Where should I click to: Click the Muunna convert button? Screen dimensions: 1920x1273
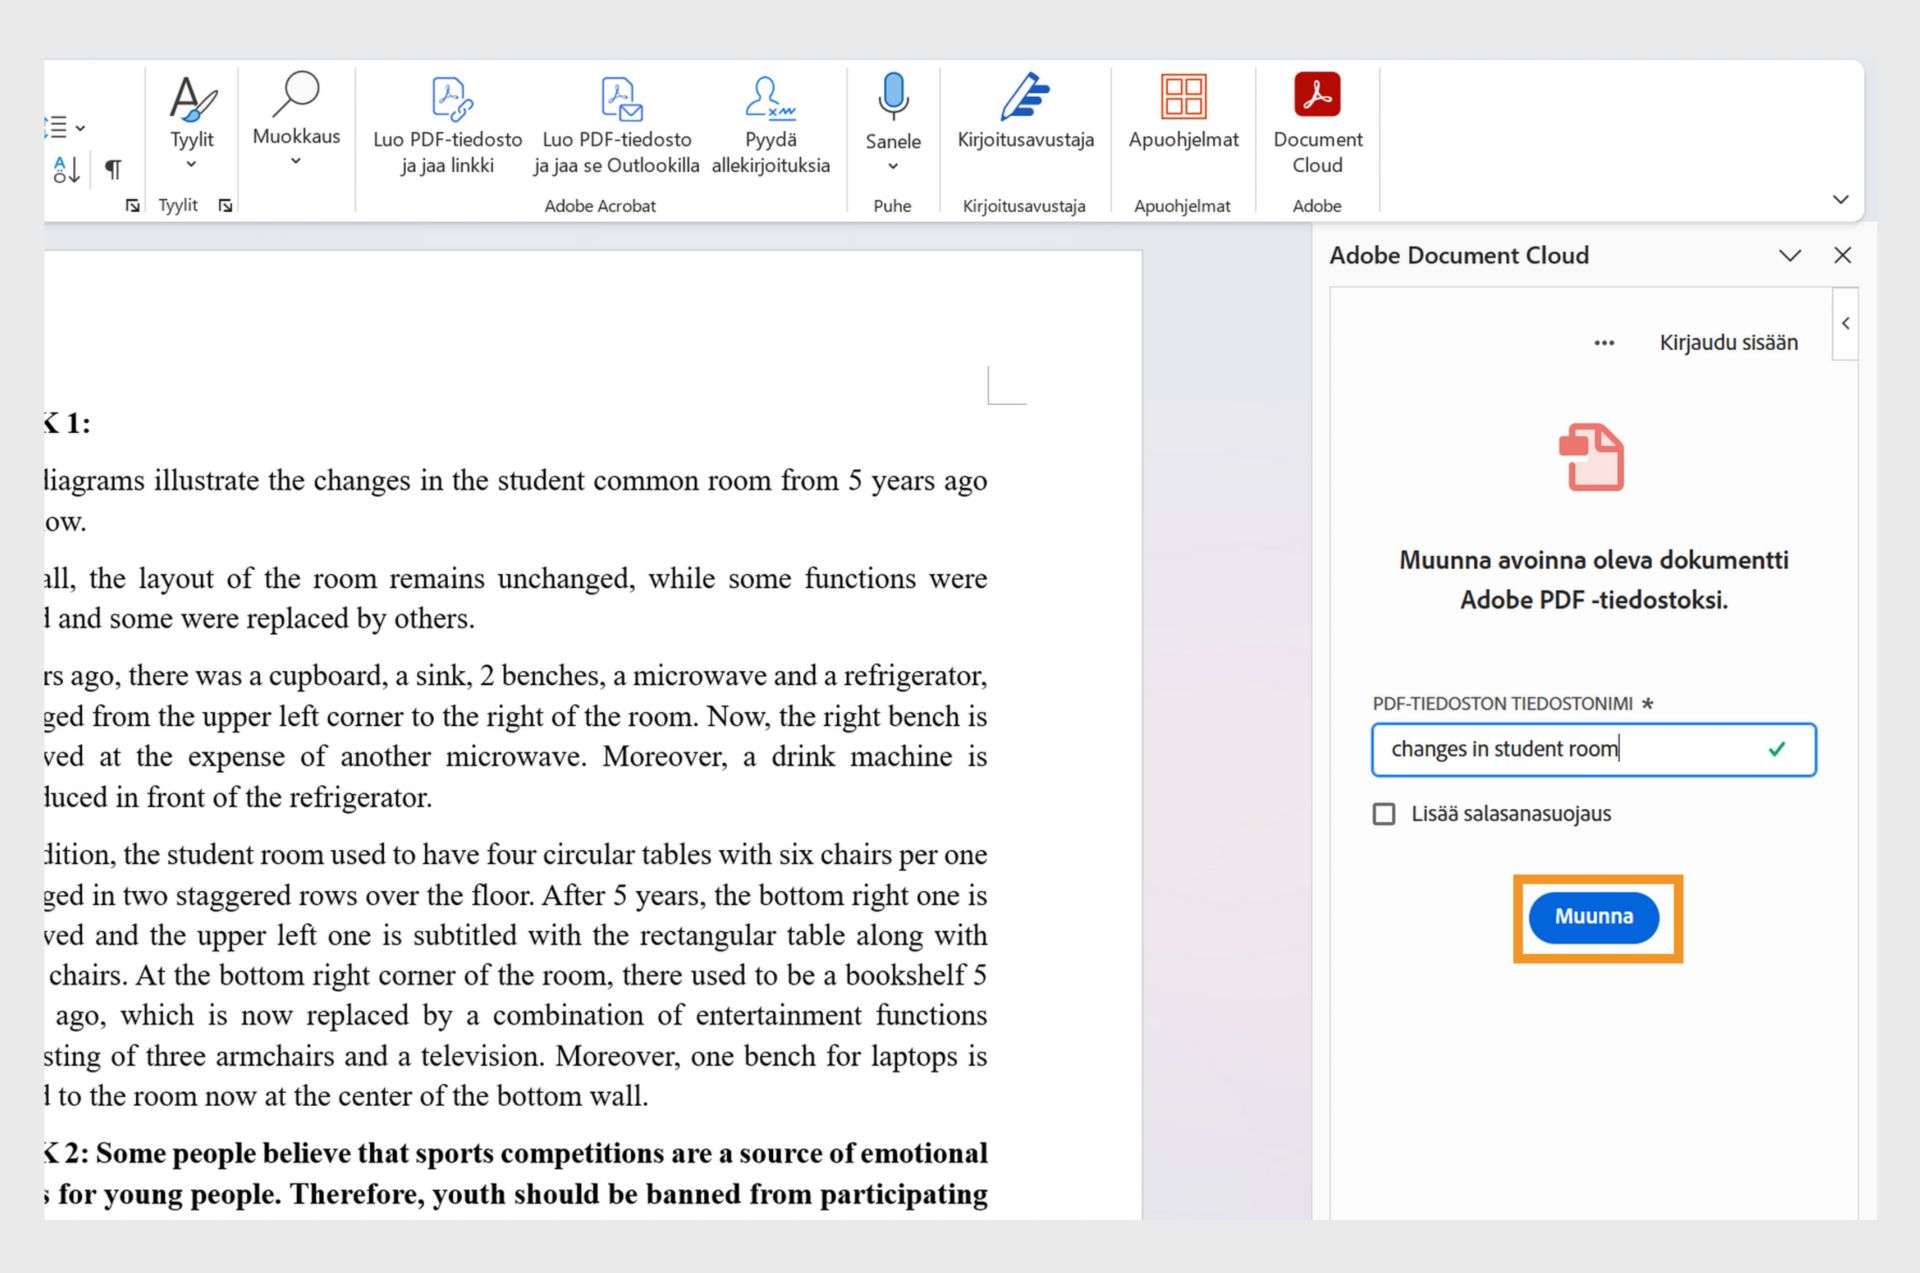[1594, 917]
